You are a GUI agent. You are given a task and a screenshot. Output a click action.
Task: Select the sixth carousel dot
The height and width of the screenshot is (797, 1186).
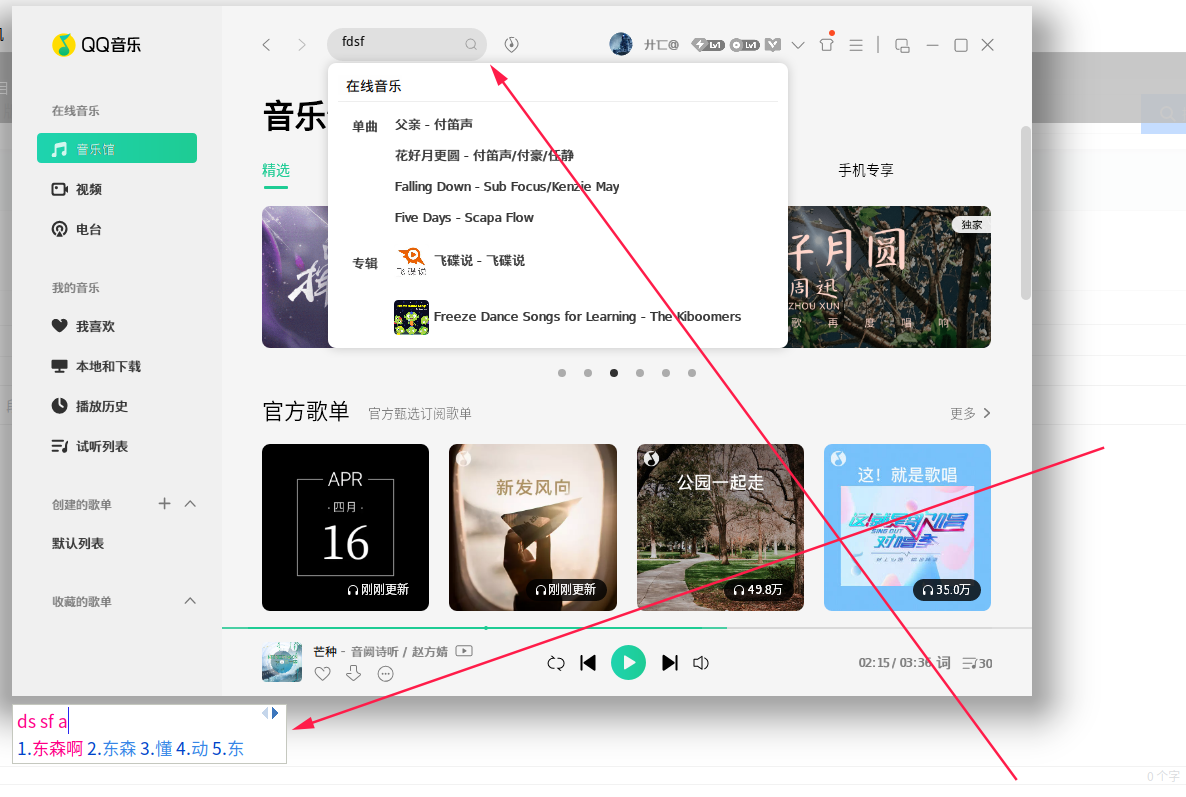[692, 373]
